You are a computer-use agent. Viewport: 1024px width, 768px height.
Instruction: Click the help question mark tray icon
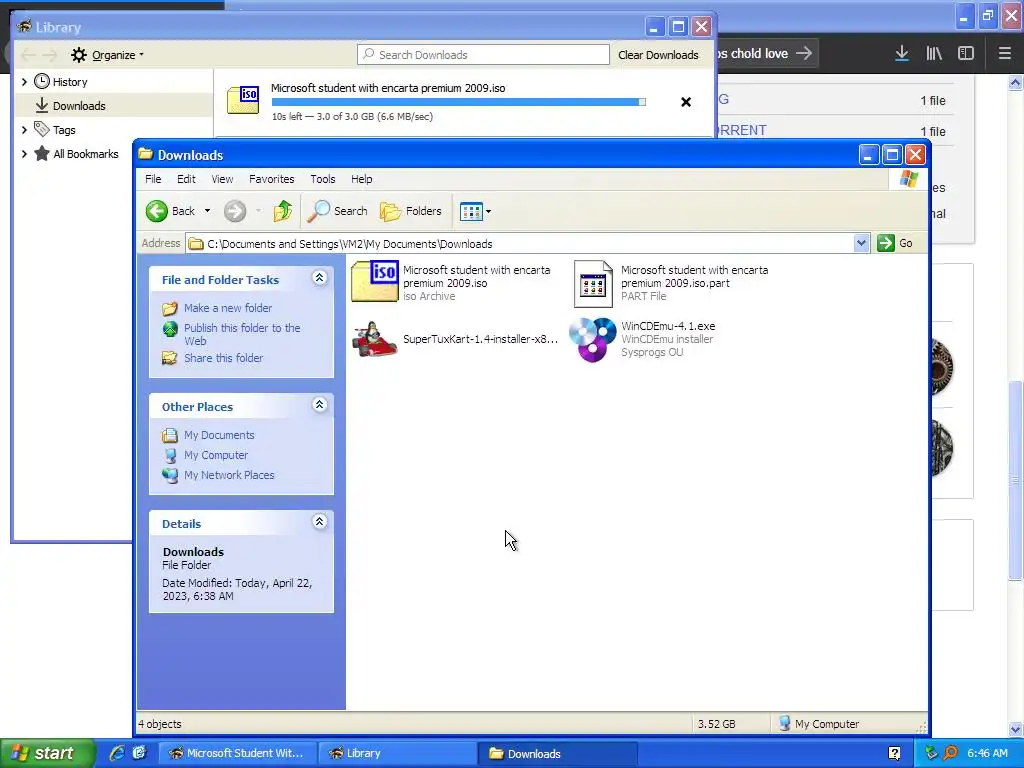pos(894,753)
